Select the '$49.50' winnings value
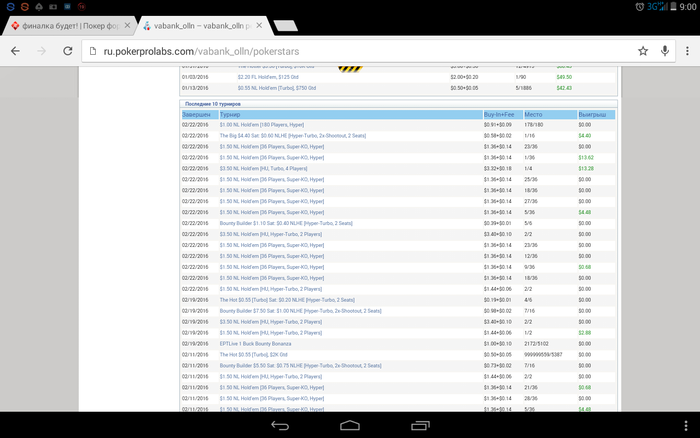Viewport: 700px width, 438px height. coord(564,77)
